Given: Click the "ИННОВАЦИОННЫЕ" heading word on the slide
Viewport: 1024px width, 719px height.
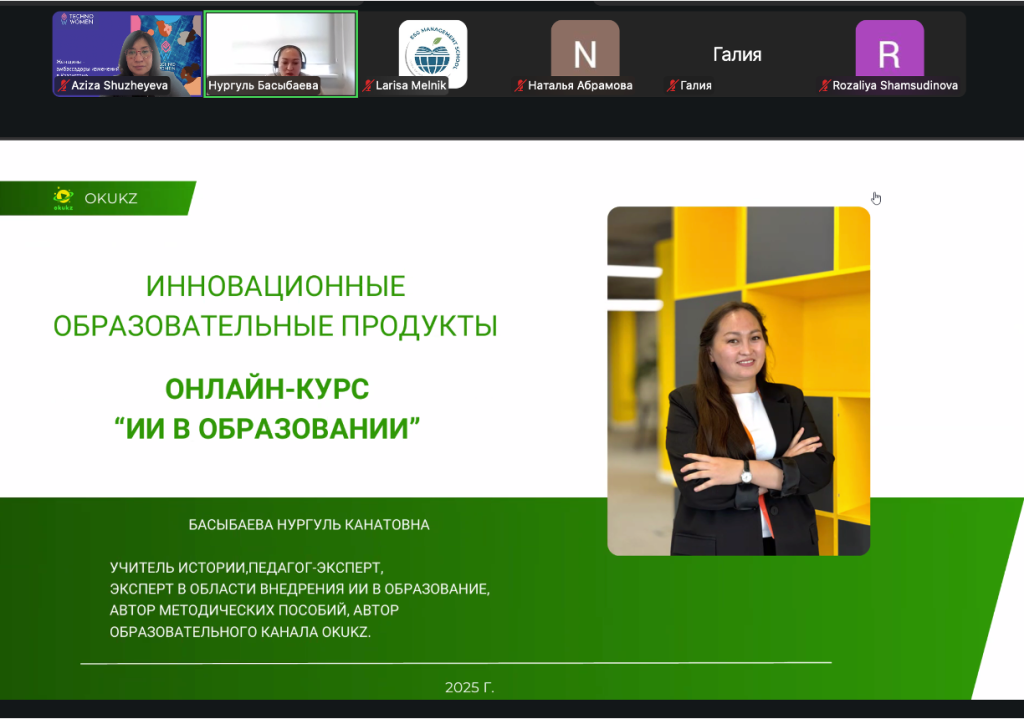Looking at the screenshot, I should (x=275, y=287).
